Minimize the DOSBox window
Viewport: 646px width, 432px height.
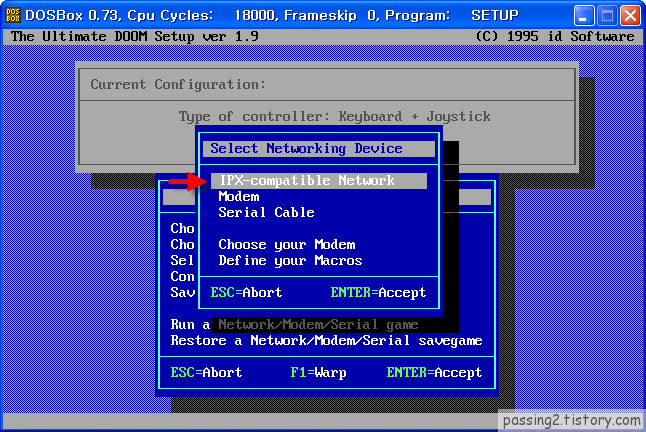[x=584, y=16]
